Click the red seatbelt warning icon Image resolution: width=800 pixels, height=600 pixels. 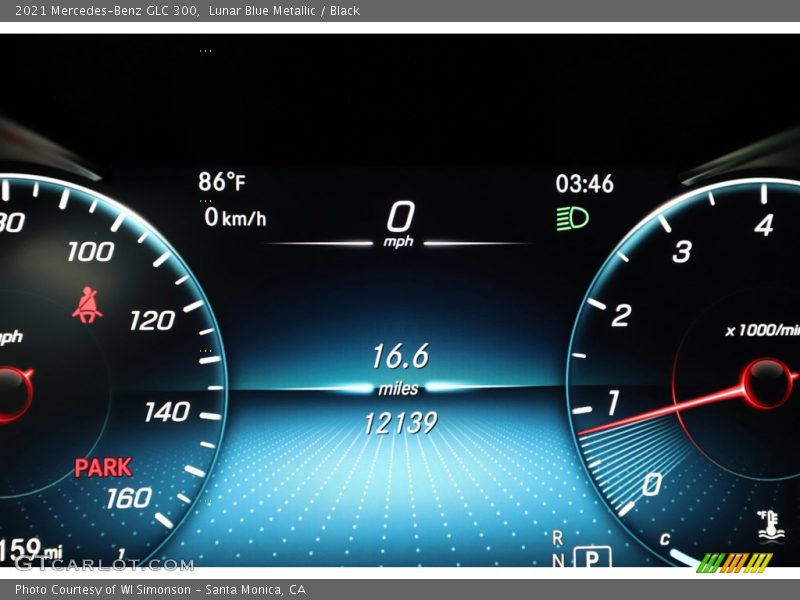pyautogui.click(x=87, y=305)
